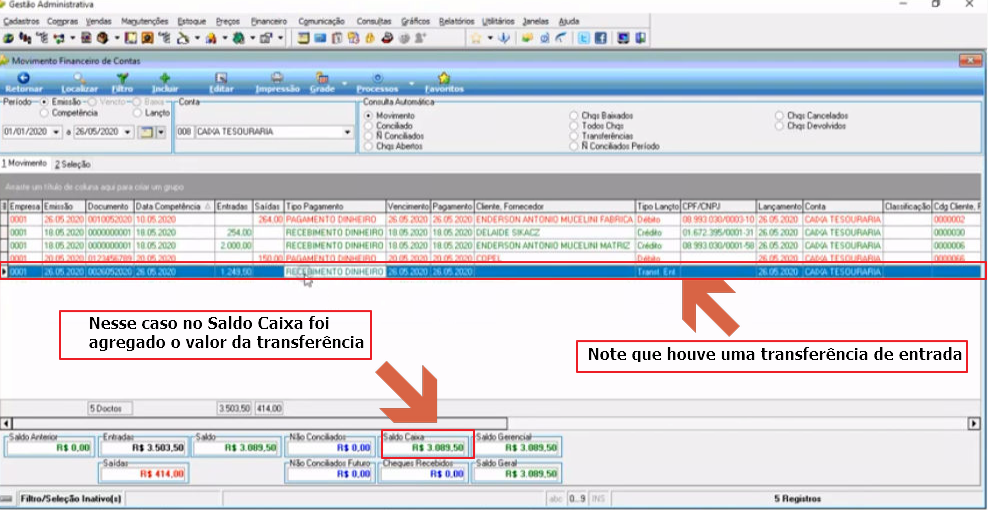Click the Cliente, Fornecedor column header
This screenshot has width=988, height=510.
tap(554, 206)
